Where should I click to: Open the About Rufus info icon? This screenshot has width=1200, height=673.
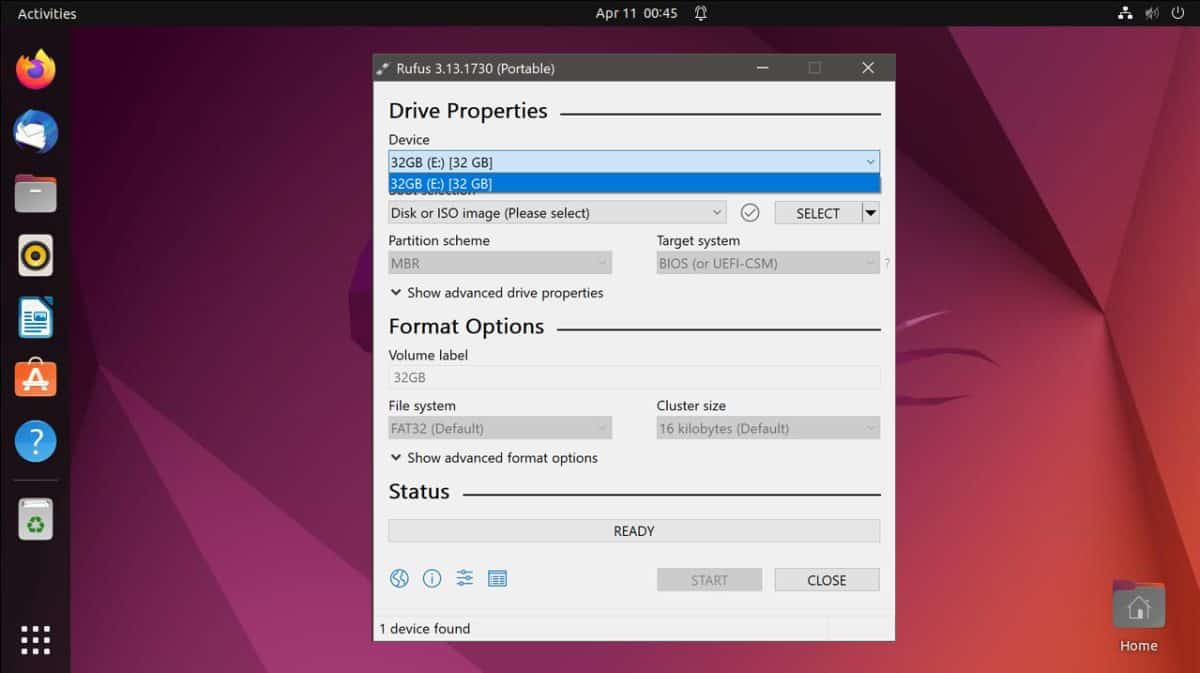(432, 578)
